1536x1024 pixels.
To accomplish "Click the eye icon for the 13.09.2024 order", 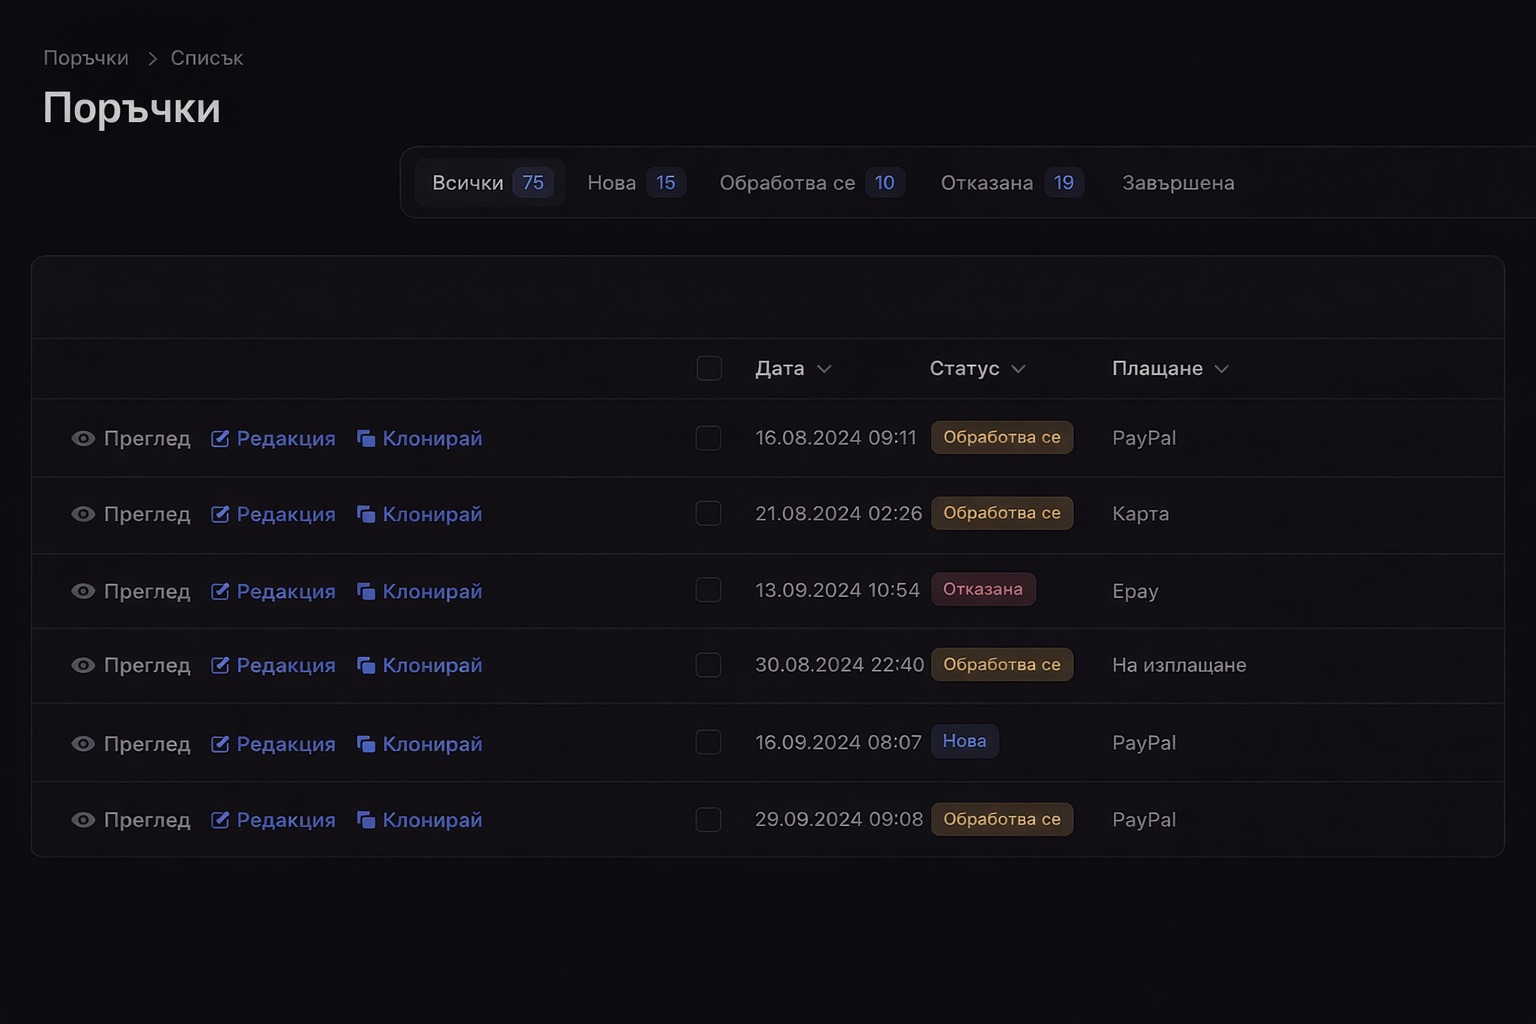I will pos(83,591).
